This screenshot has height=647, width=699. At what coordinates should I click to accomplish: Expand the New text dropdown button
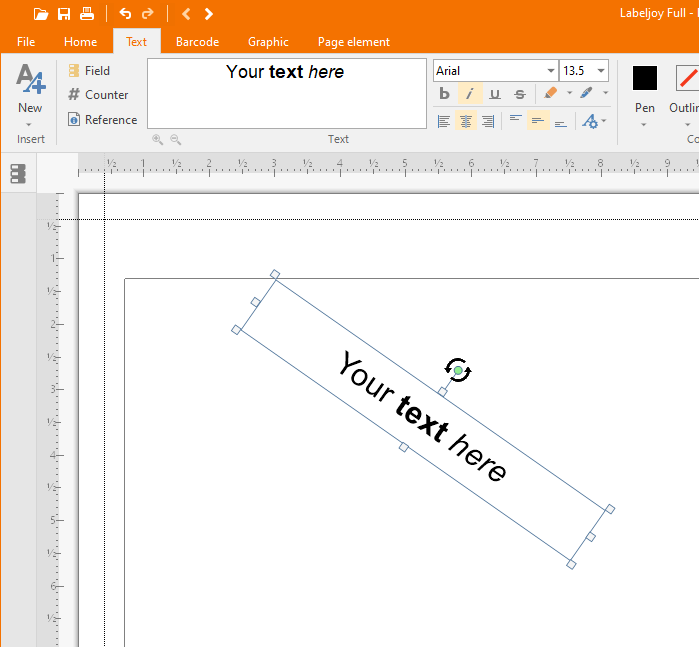point(30,124)
